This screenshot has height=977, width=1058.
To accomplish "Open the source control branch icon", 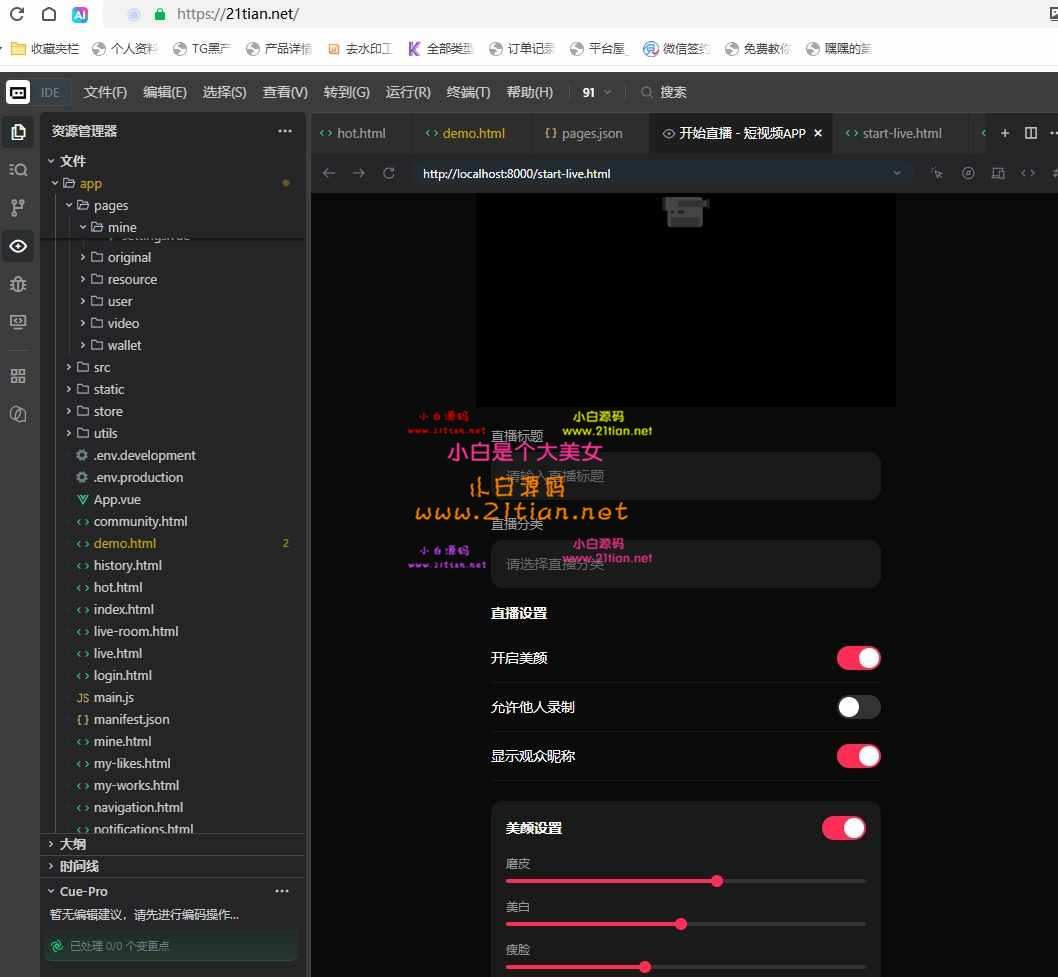I will [18, 208].
